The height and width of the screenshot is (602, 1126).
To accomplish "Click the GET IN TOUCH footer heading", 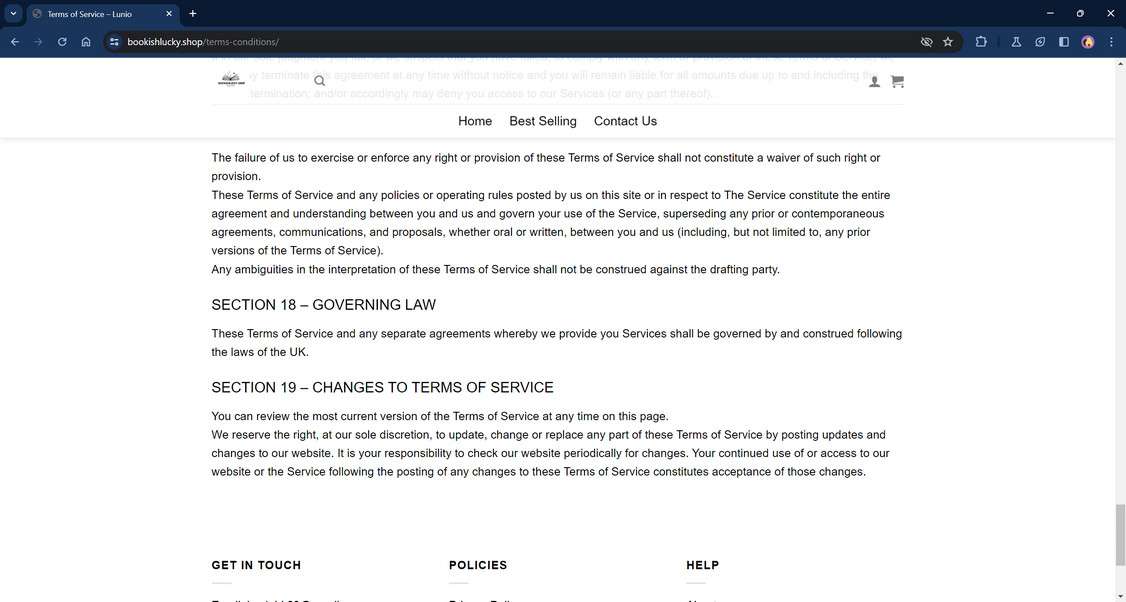I will tap(256, 565).
